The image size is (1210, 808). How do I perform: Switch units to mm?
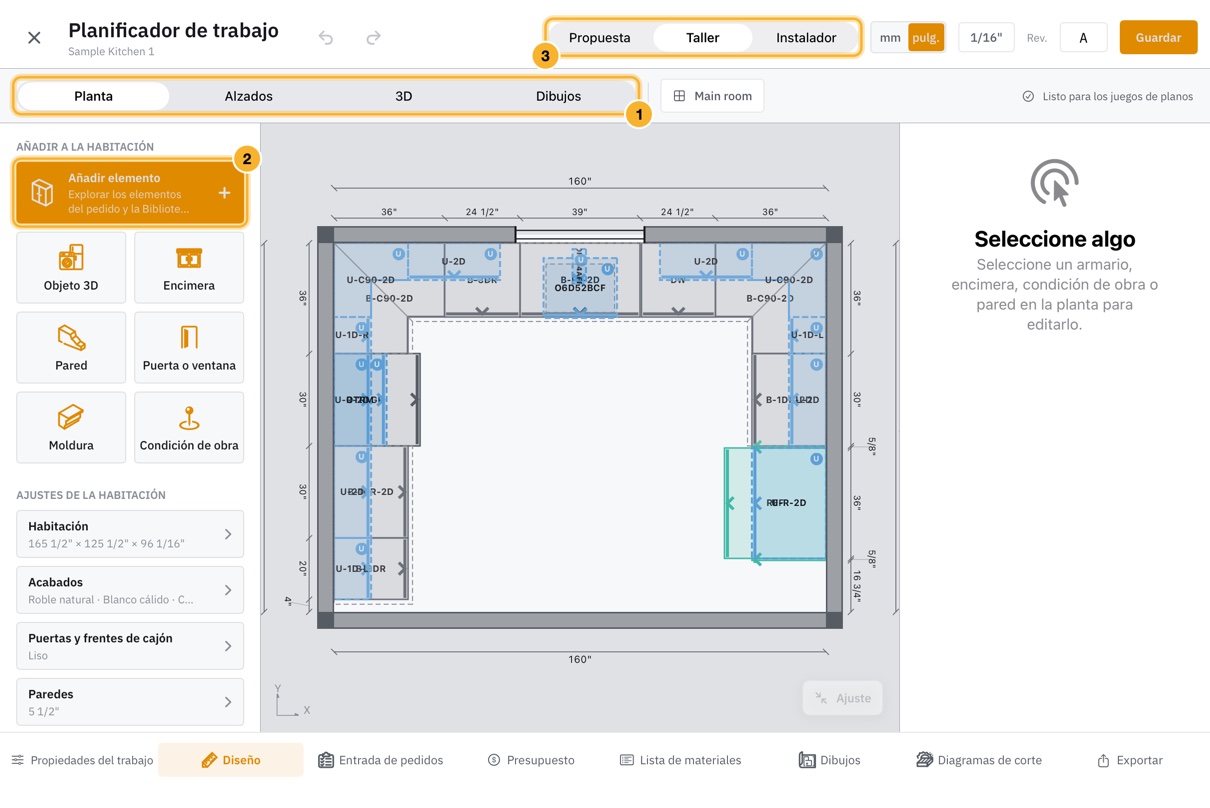click(890, 38)
